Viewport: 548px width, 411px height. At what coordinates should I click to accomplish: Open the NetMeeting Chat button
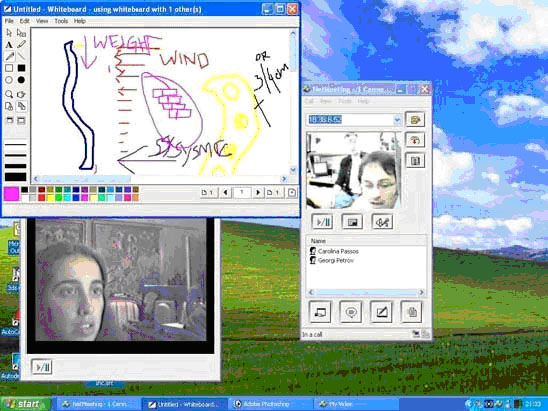pyautogui.click(x=351, y=312)
